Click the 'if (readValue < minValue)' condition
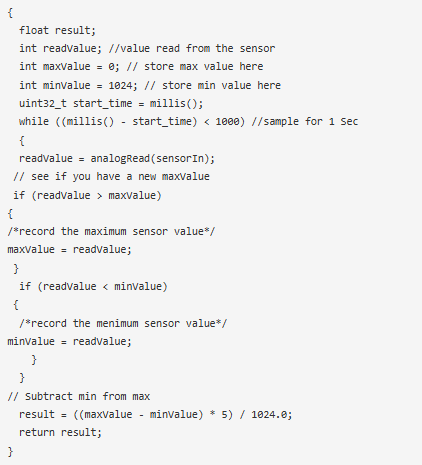 (x=93, y=286)
